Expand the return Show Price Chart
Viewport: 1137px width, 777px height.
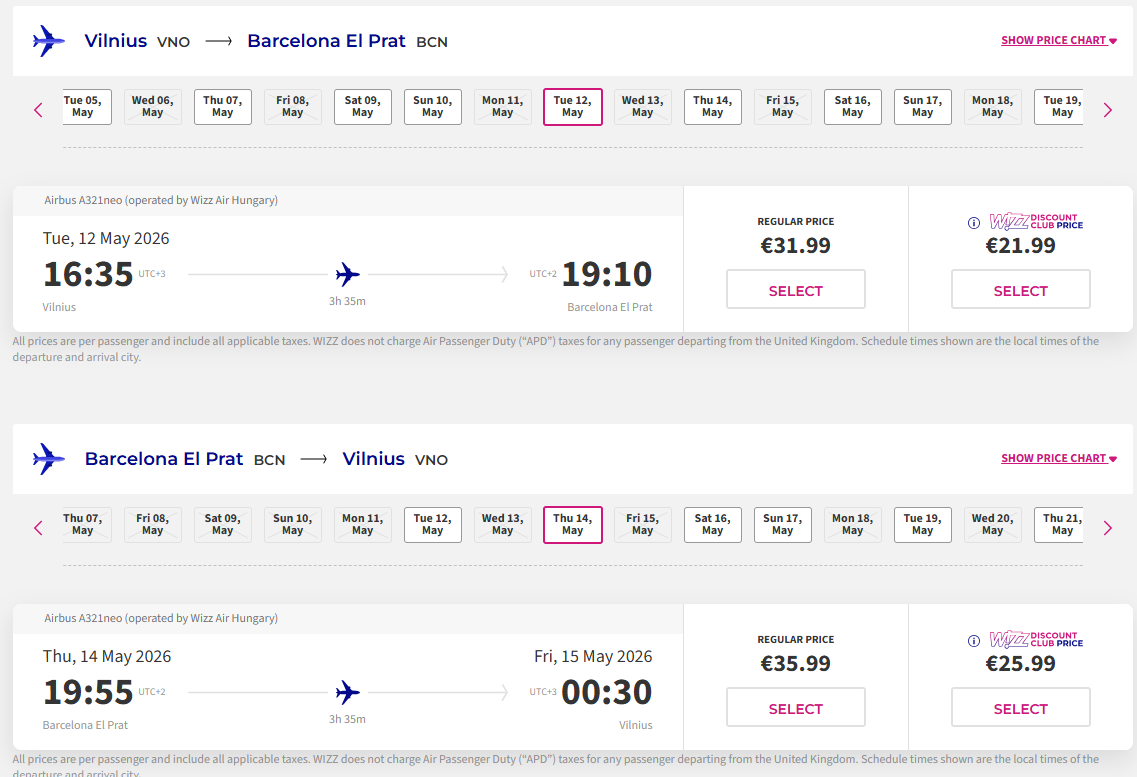click(1058, 459)
